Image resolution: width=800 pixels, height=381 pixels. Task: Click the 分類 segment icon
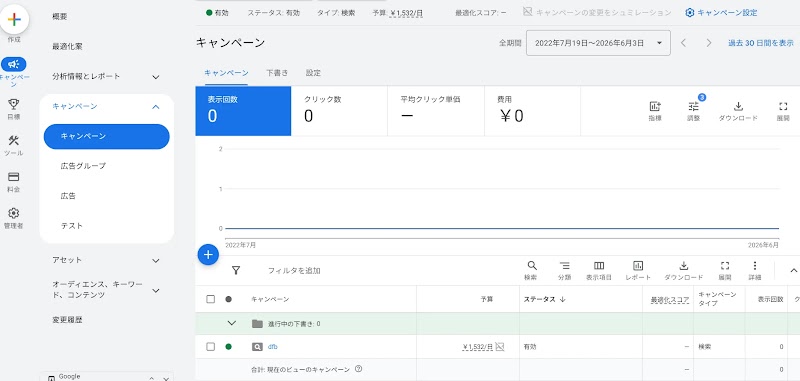tap(564, 266)
